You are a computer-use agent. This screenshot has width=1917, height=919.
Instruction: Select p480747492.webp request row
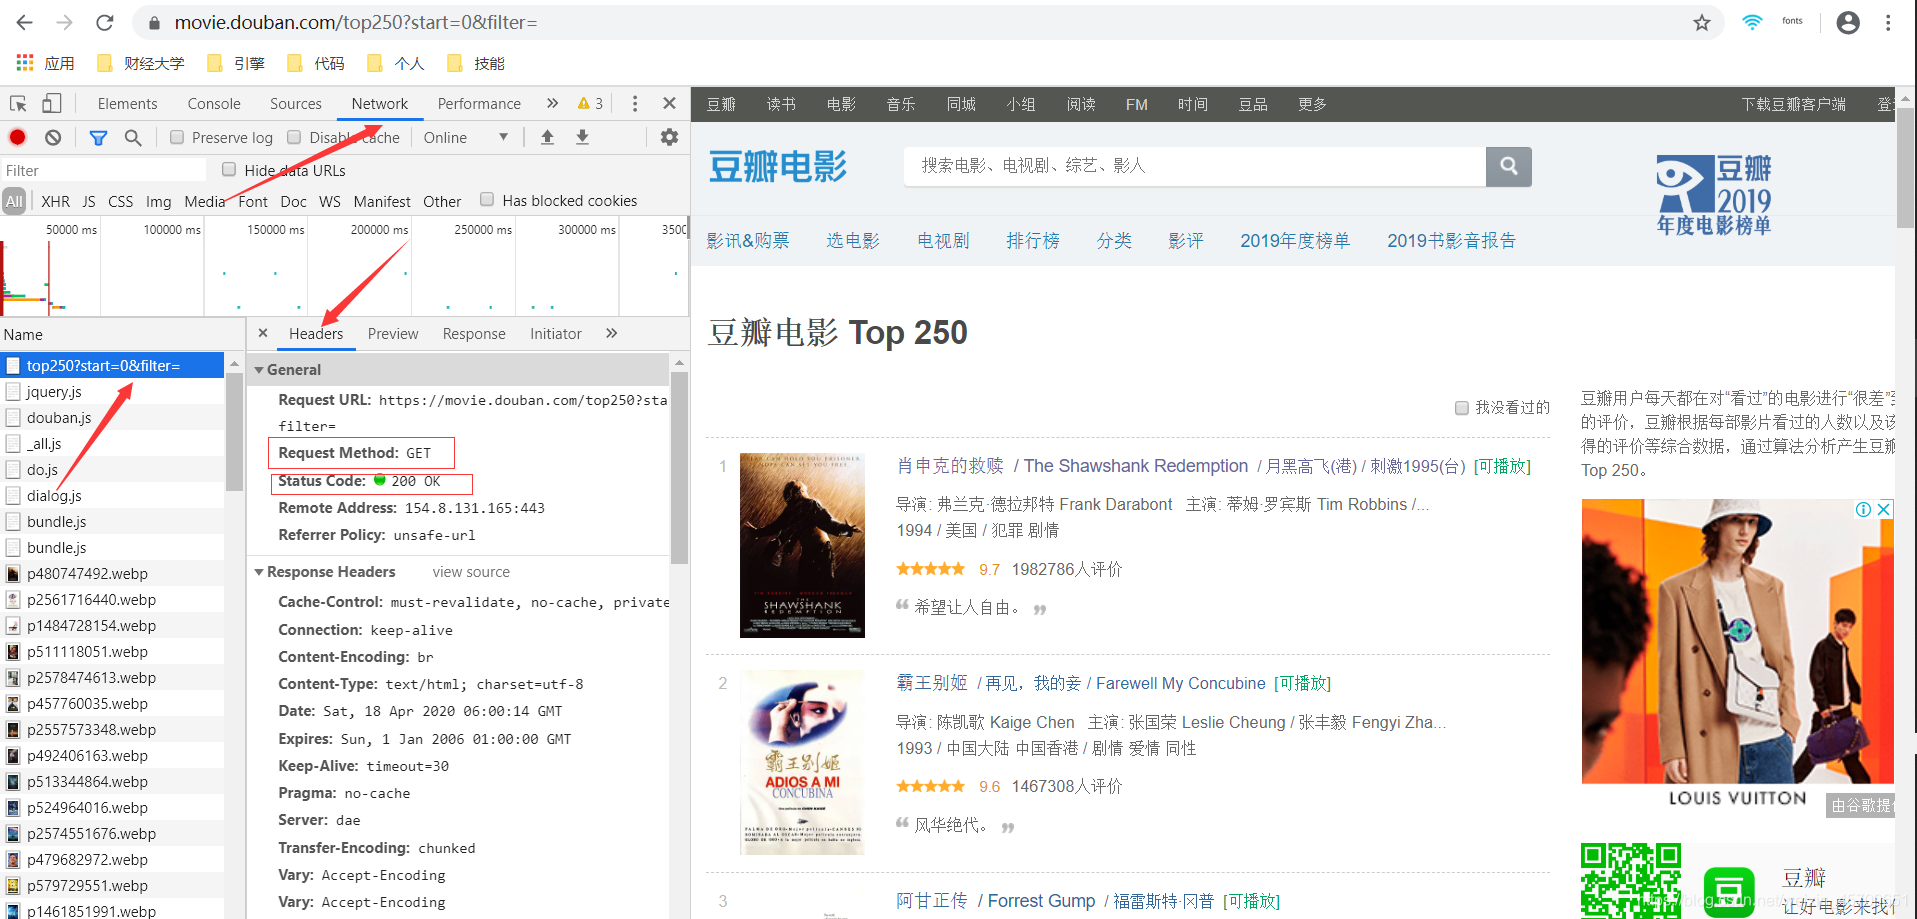(112, 573)
